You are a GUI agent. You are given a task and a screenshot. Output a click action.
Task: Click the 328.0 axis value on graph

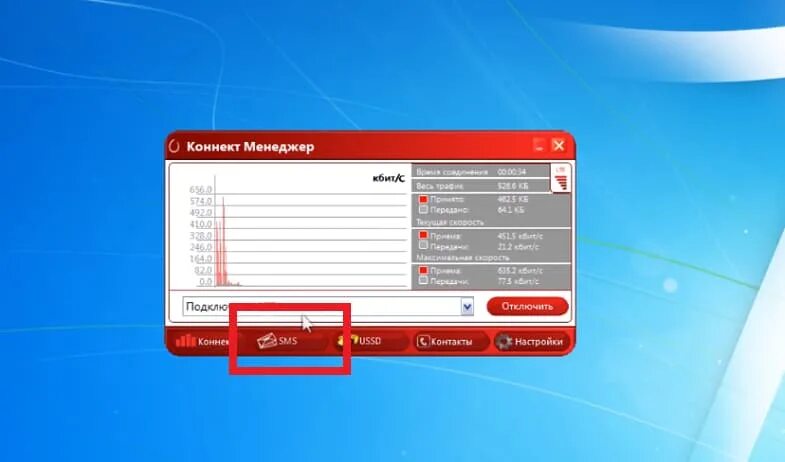[200, 236]
